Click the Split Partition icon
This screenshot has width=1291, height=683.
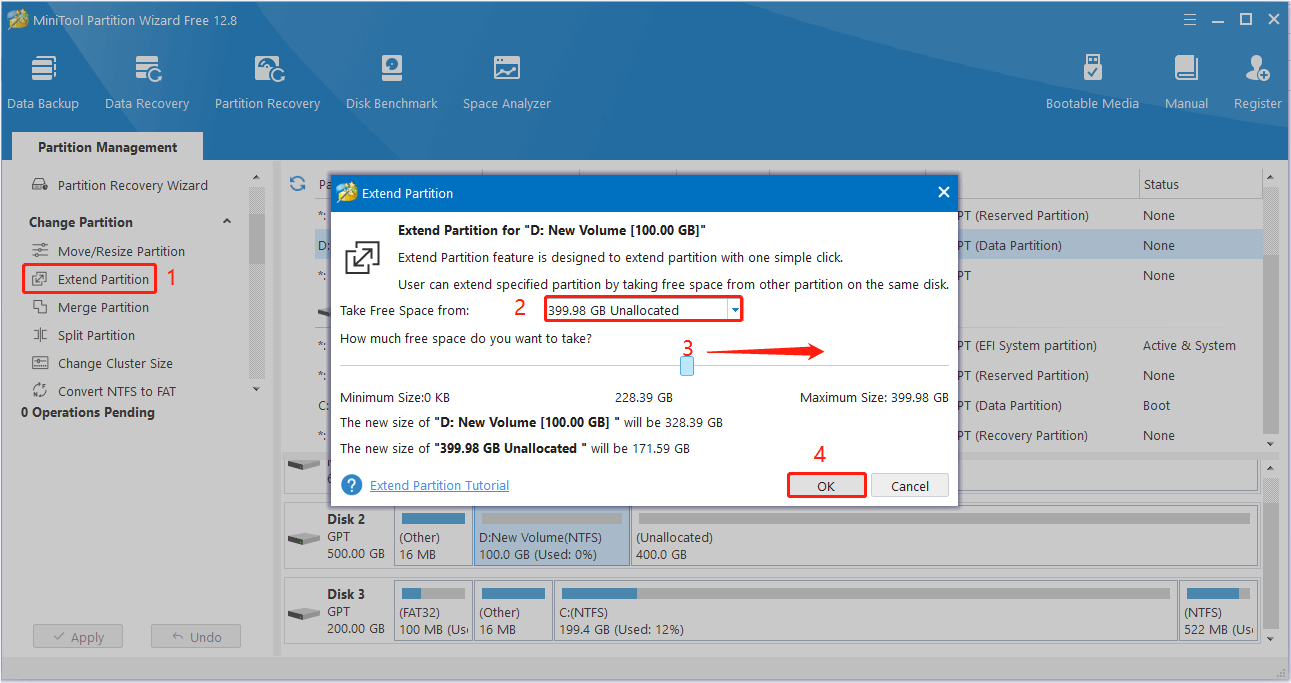click(x=40, y=335)
